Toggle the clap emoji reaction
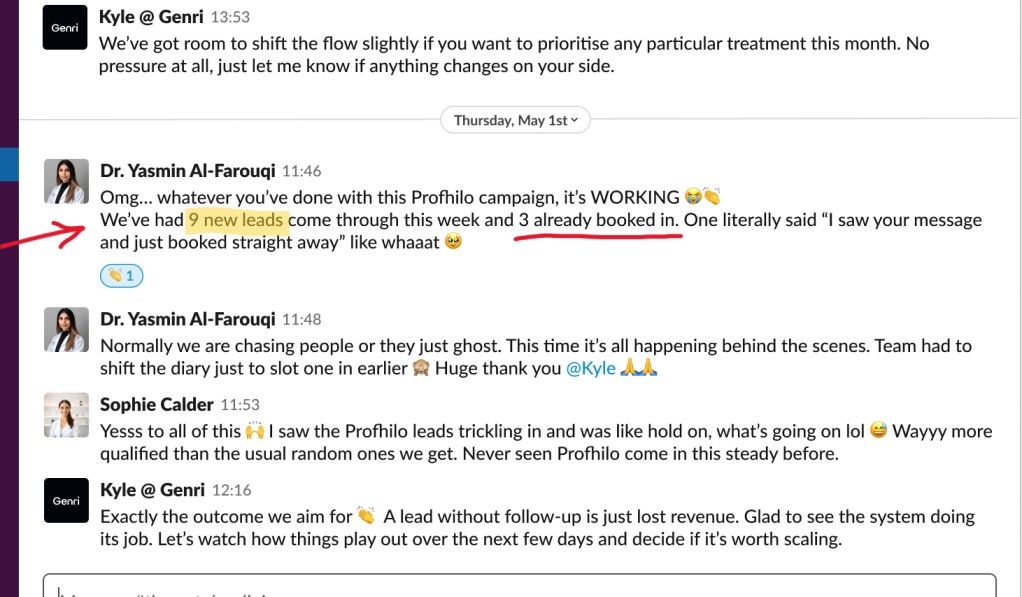The image size is (1022, 597). click(122, 275)
